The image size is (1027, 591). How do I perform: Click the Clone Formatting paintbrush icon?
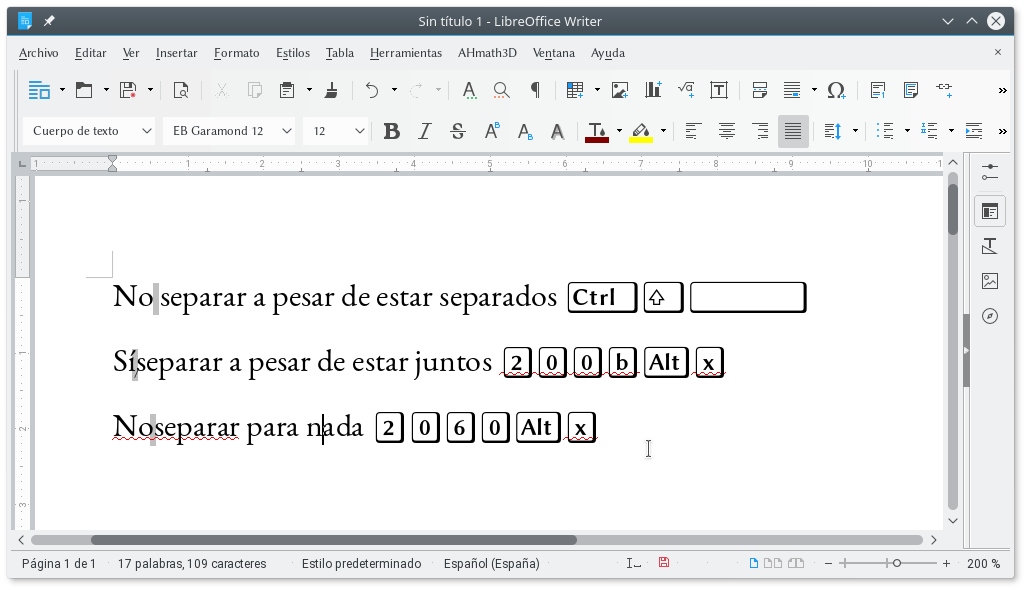pos(332,90)
